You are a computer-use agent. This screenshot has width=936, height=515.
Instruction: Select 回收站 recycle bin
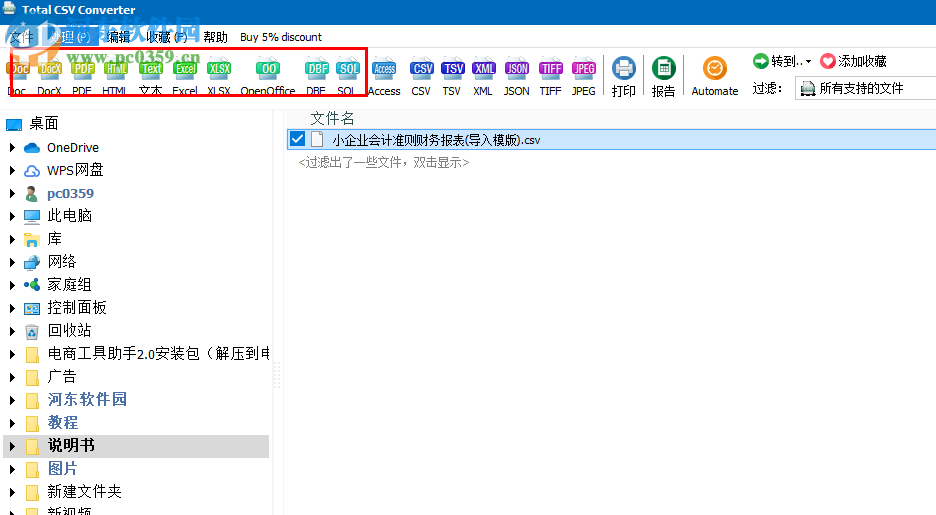(69, 330)
